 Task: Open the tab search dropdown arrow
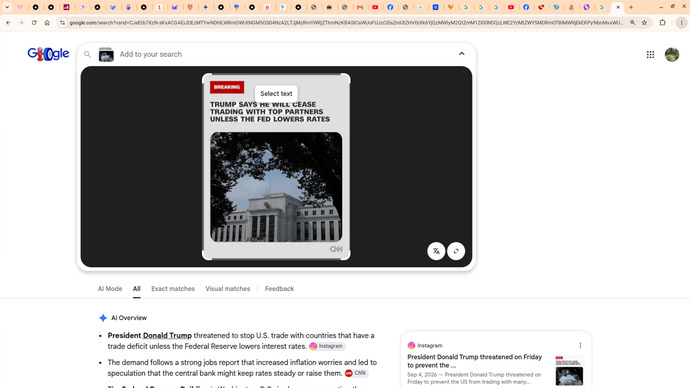coord(7,7)
